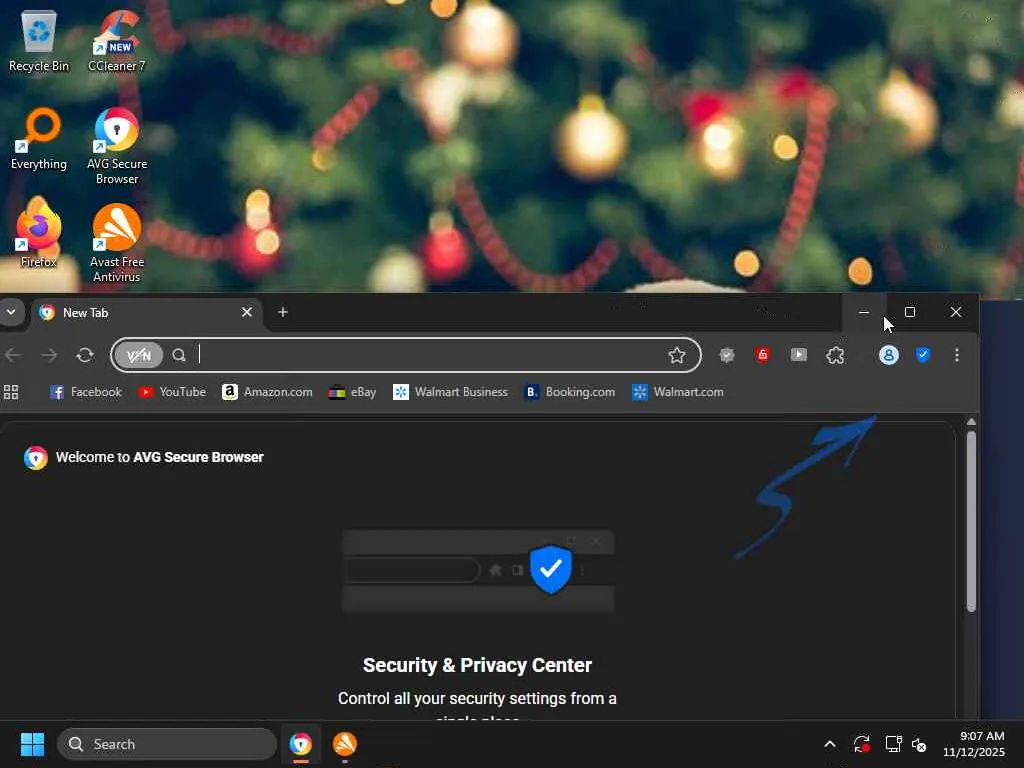1024x768 pixels.
Task: Click the AVG logo in welcome header
Action: point(36,458)
